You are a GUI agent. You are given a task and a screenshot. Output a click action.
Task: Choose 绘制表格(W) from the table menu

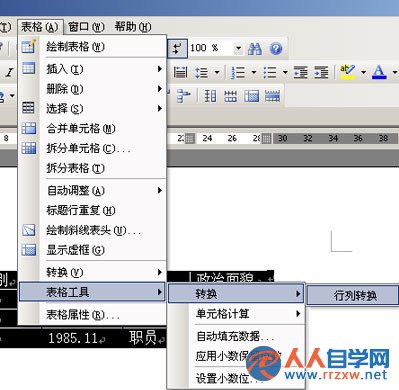pos(92,47)
